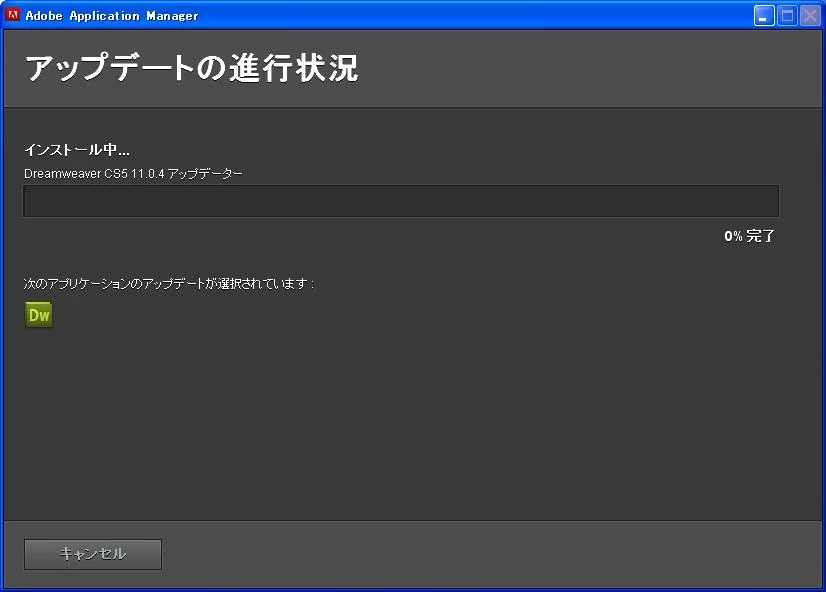Click the 'Adobe Application Manager' window title
This screenshot has width=826, height=592.
click(x=112, y=16)
